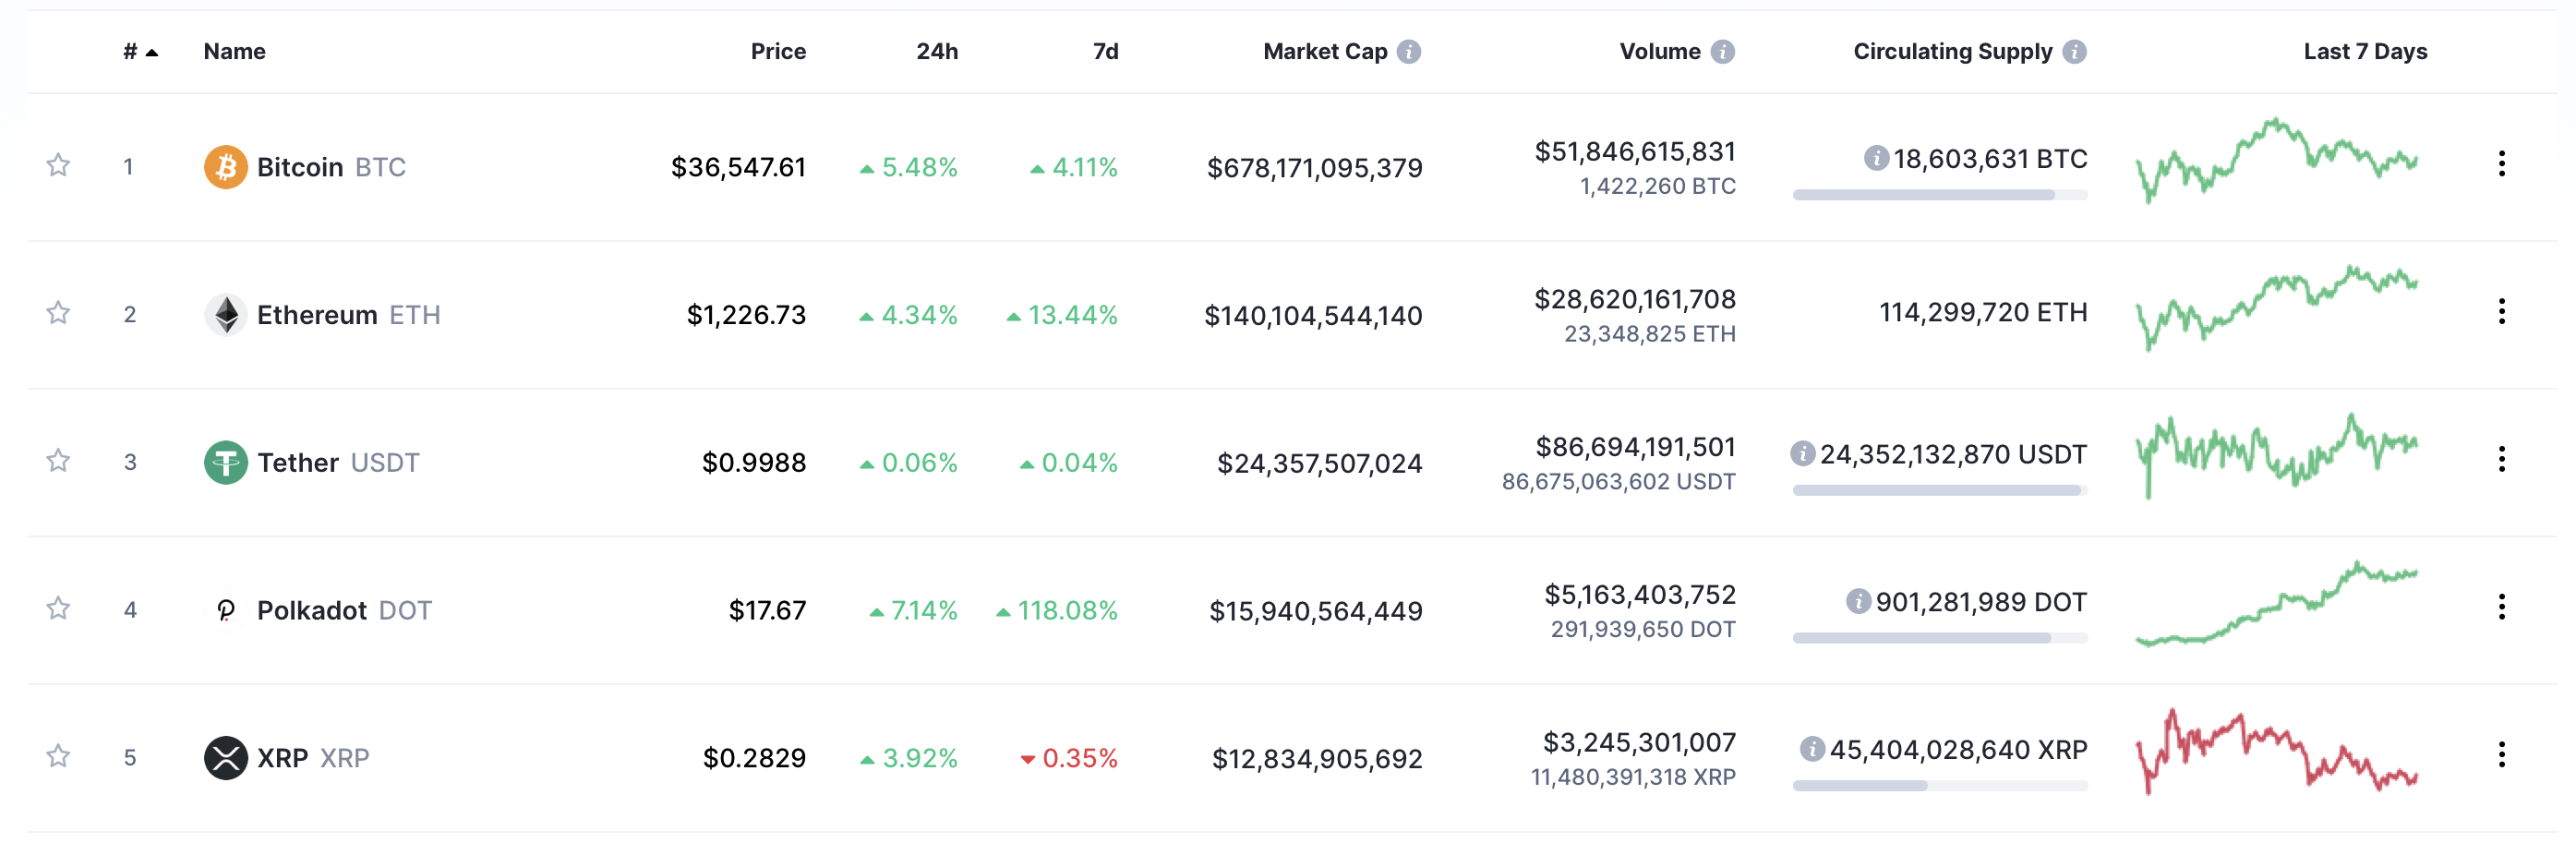Click Ethereum market cap $140,104,544,140

pyautogui.click(x=1313, y=316)
